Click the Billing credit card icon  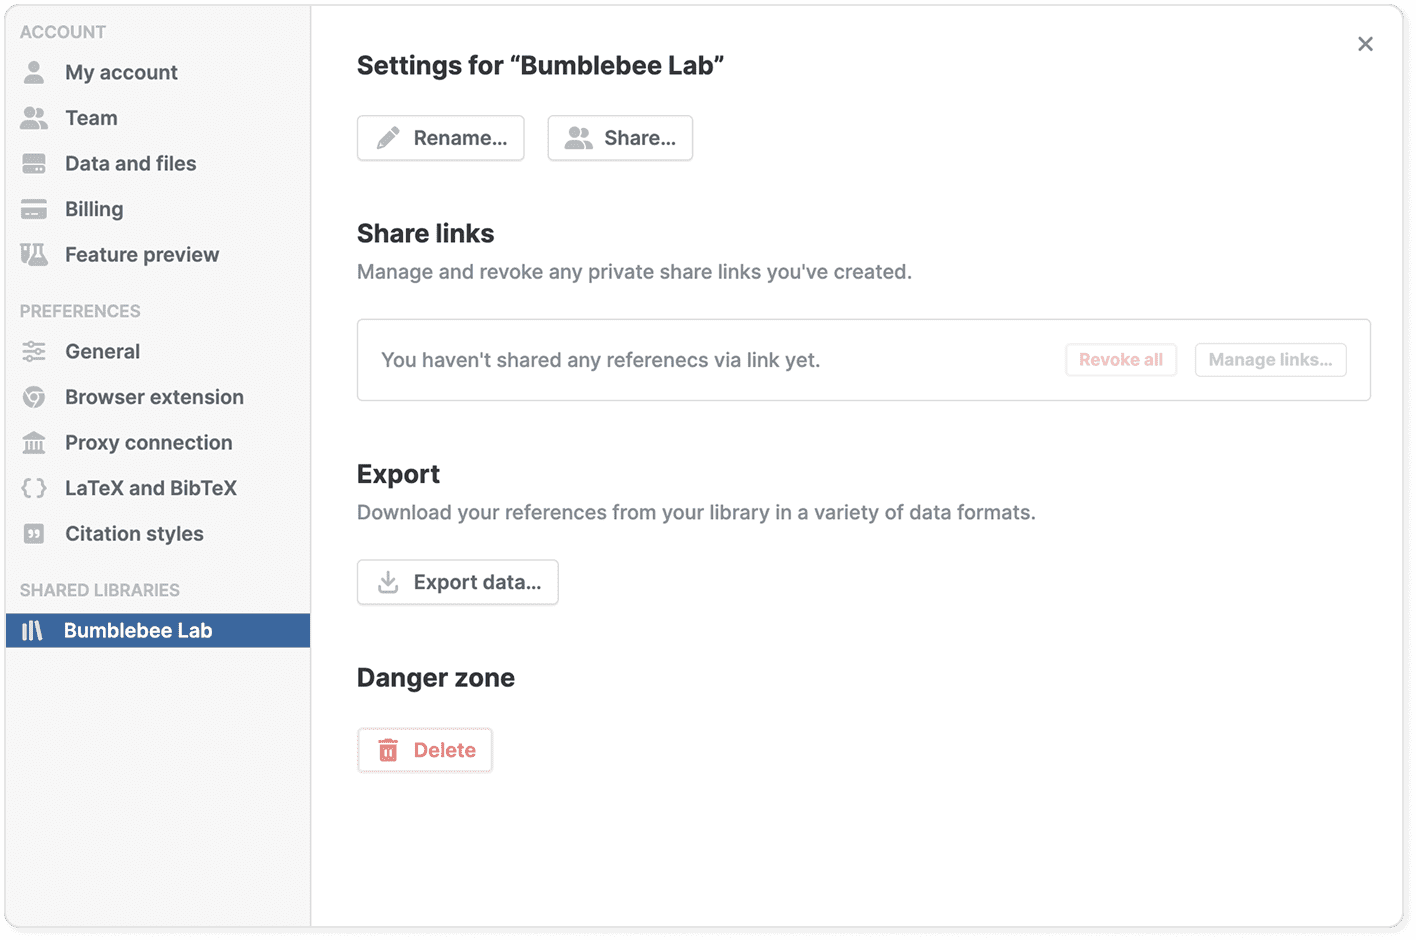[x=34, y=209]
